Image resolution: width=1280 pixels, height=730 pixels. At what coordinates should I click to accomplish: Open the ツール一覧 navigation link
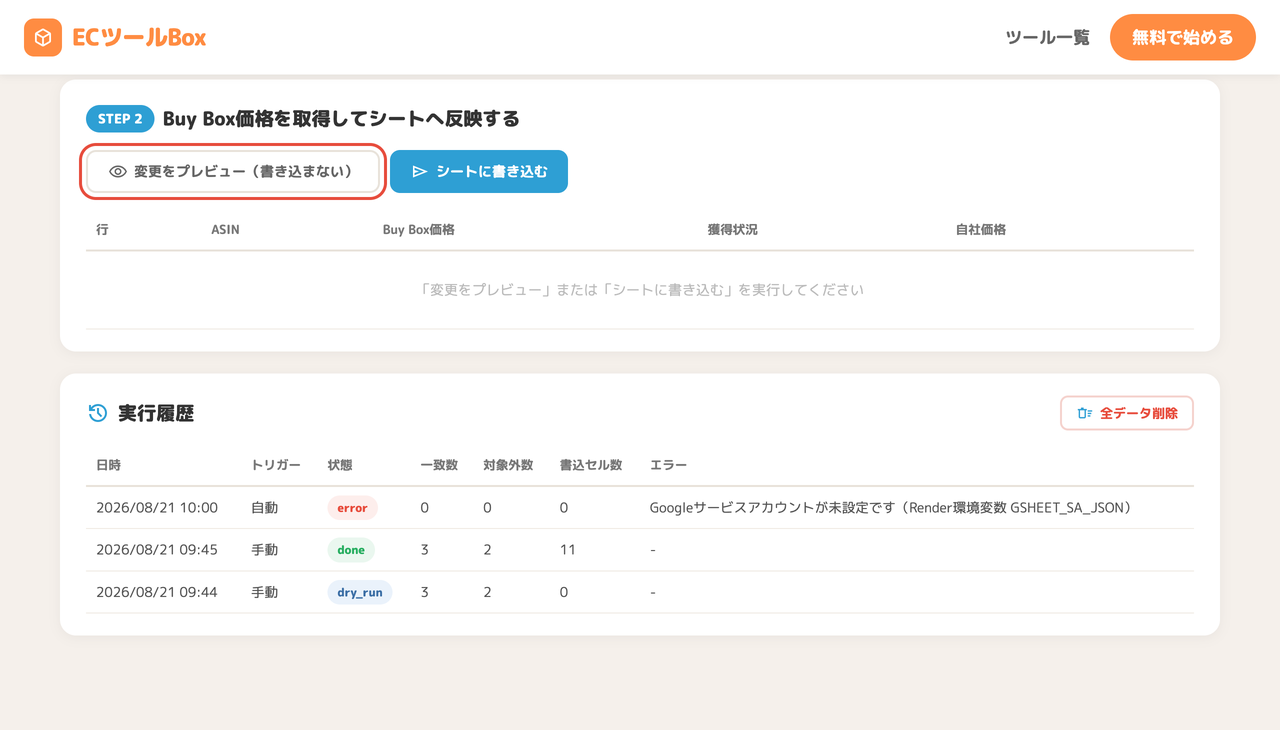1047,38
